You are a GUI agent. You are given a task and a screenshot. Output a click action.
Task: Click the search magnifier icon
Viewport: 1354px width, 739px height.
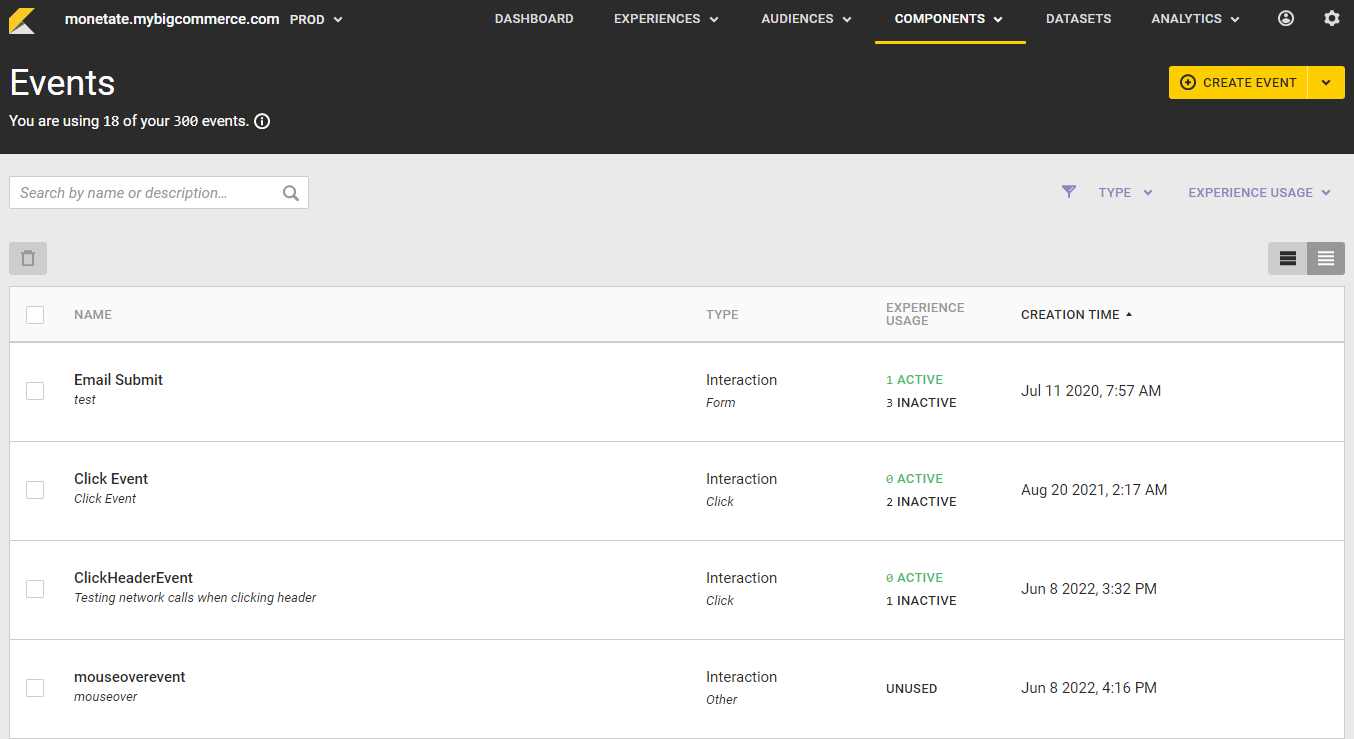[291, 193]
